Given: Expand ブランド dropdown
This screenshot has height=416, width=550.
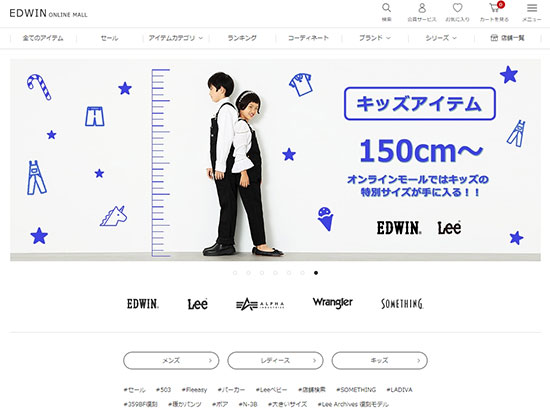Looking at the screenshot, I should pos(375,38).
